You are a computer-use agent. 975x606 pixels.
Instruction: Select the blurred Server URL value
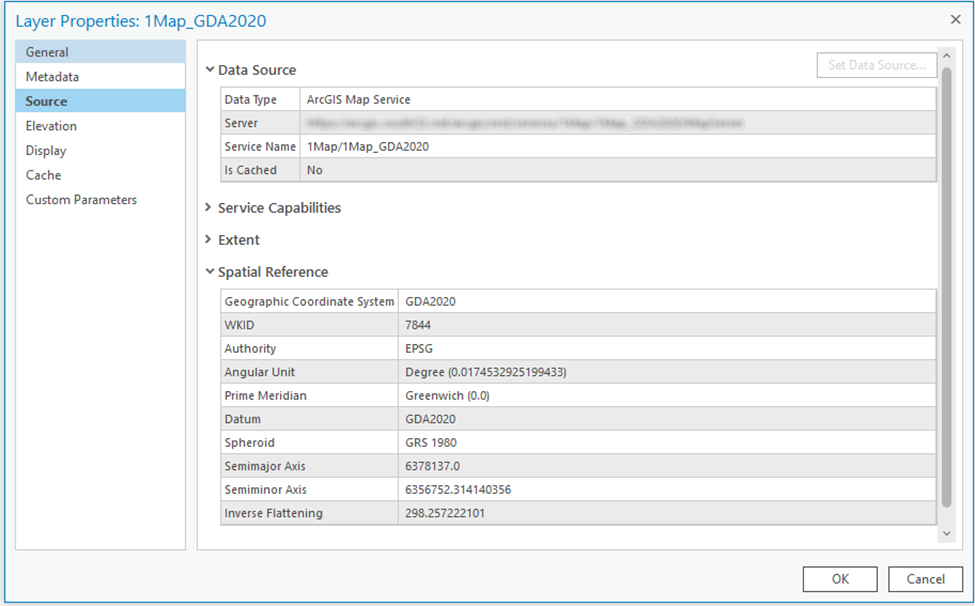click(525, 123)
